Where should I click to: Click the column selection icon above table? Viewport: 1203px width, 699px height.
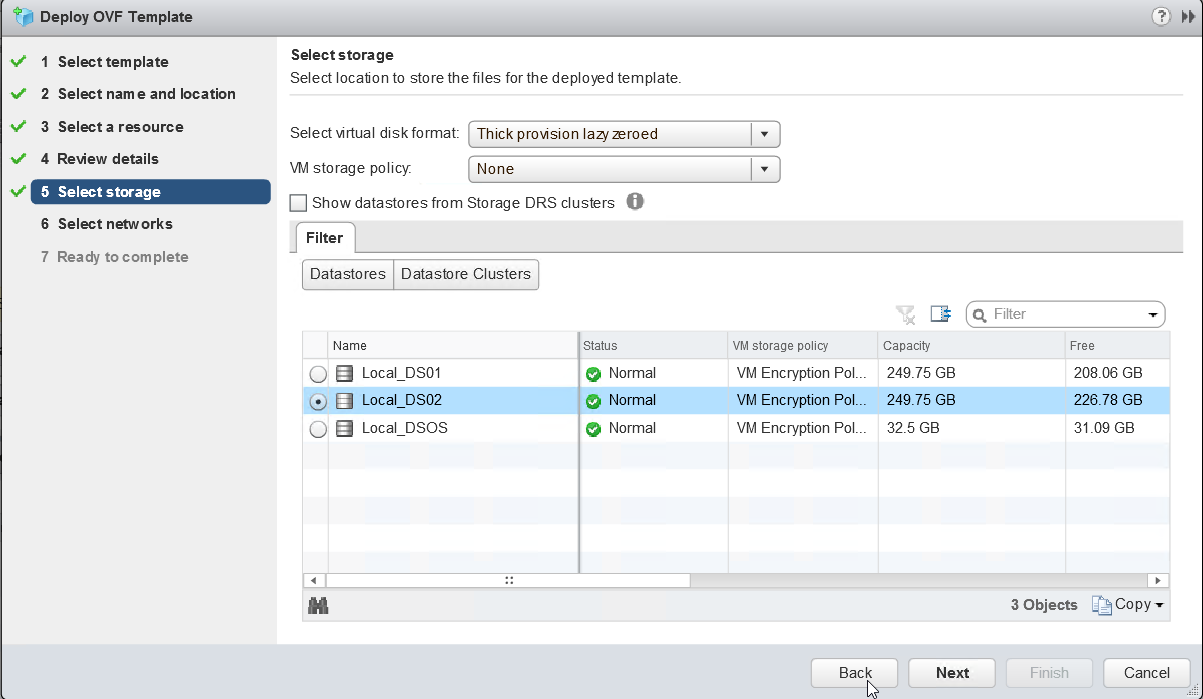tap(940, 314)
